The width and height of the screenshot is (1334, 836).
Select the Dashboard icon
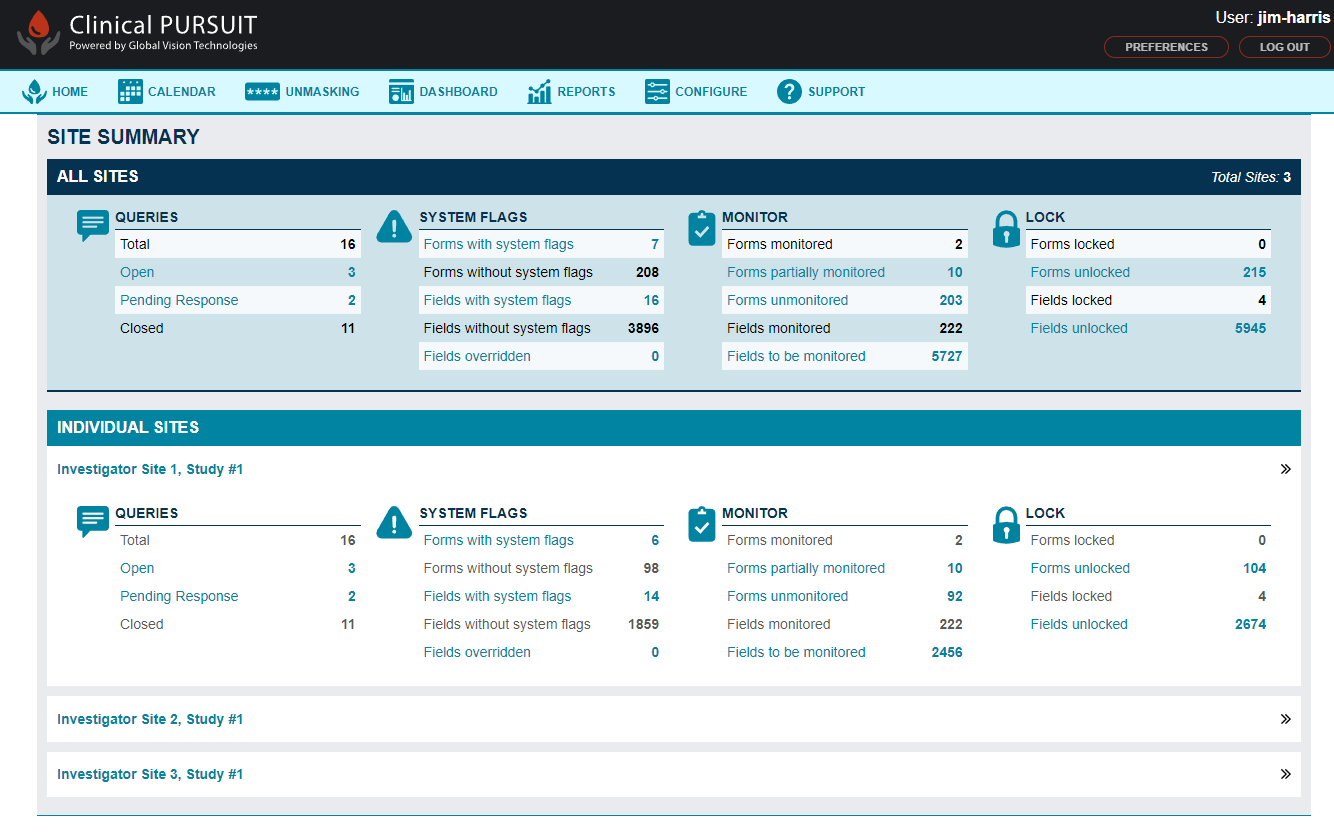click(x=401, y=91)
